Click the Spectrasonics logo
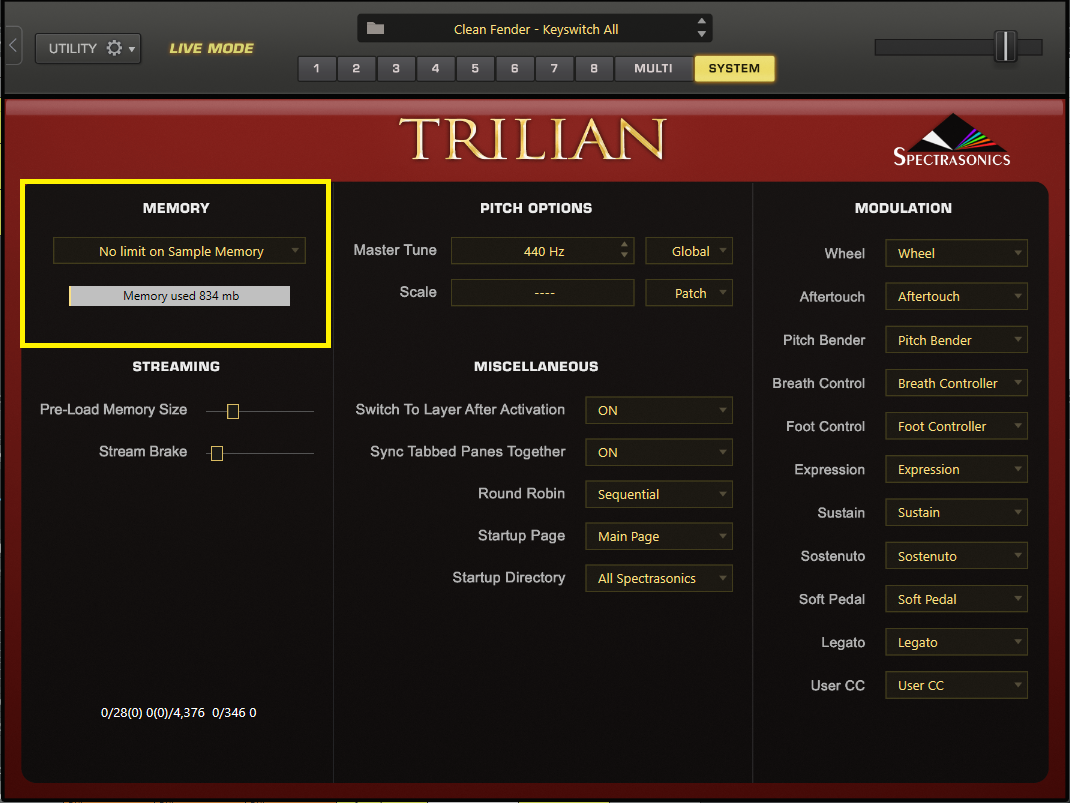1070x803 pixels. [951, 141]
